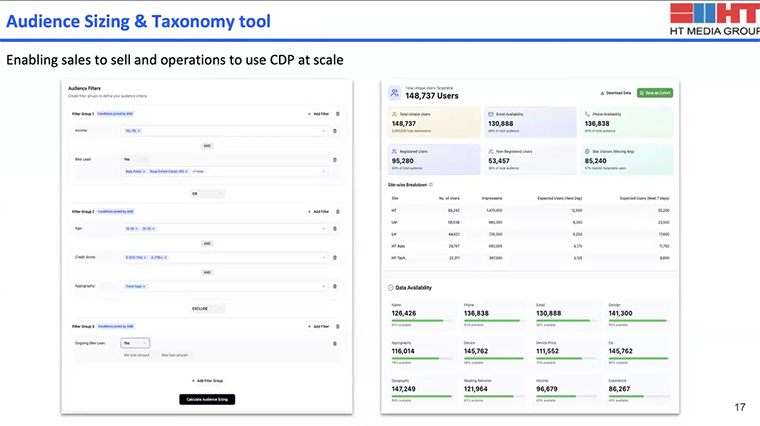Click the Income availability progress bar
Image resolution: width=760 pixels, height=426 pixels.
(x=566, y=396)
